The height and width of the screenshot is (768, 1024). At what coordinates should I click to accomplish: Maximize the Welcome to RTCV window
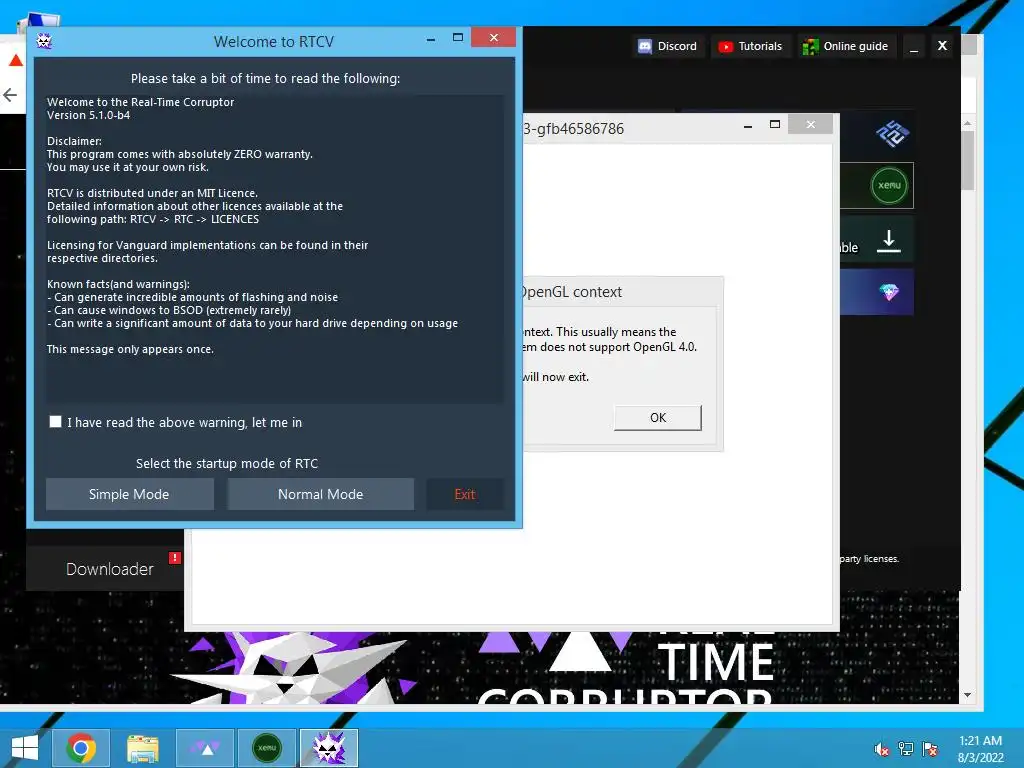coord(458,38)
